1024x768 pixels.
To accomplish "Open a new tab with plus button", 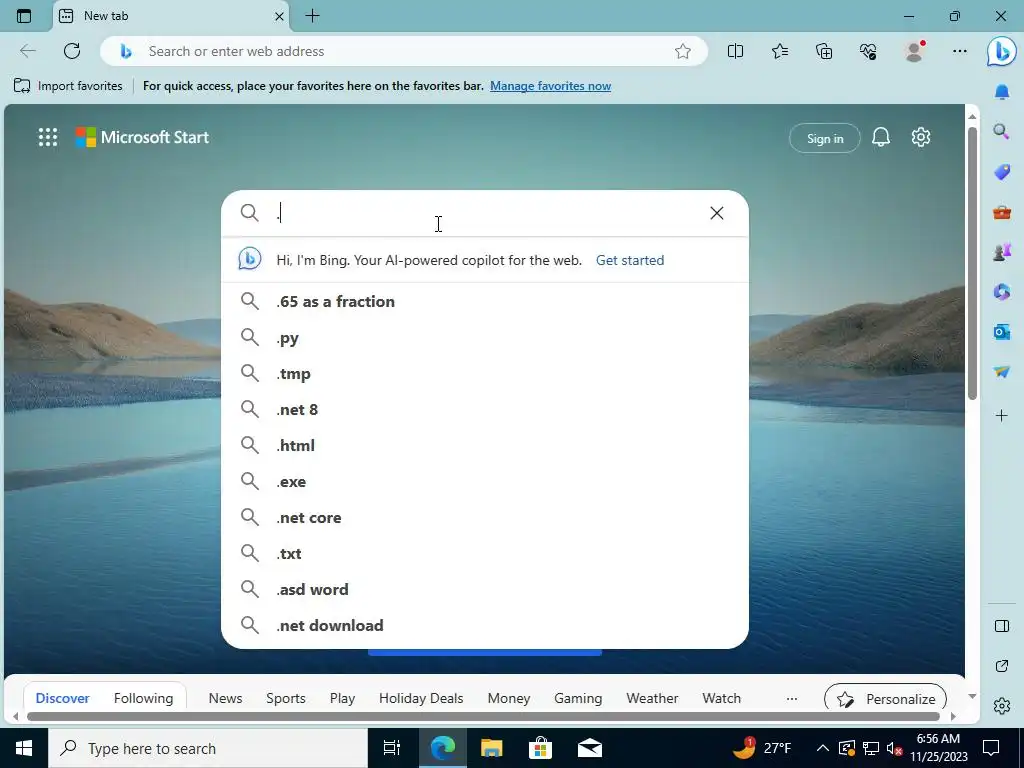I will (312, 16).
